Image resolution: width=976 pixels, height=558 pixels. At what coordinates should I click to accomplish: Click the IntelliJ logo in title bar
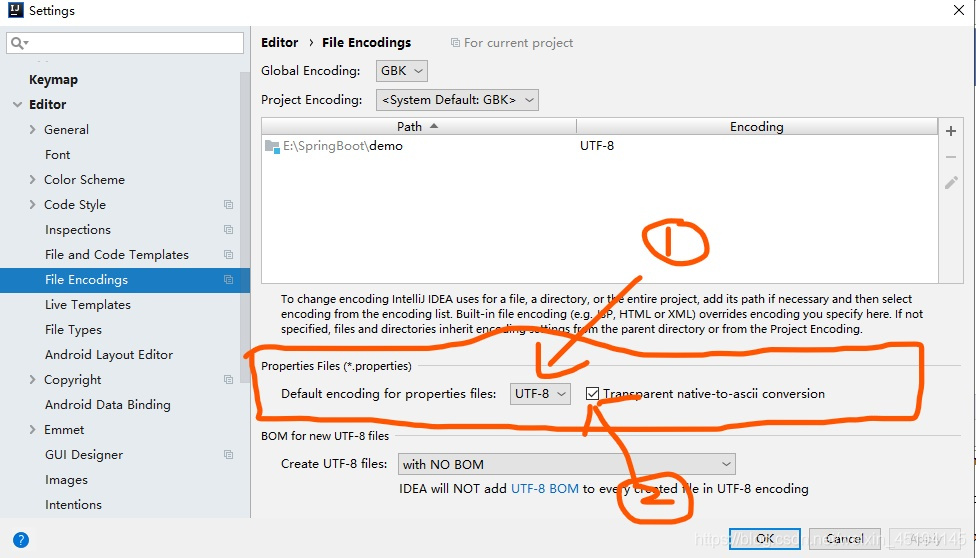coord(16,10)
